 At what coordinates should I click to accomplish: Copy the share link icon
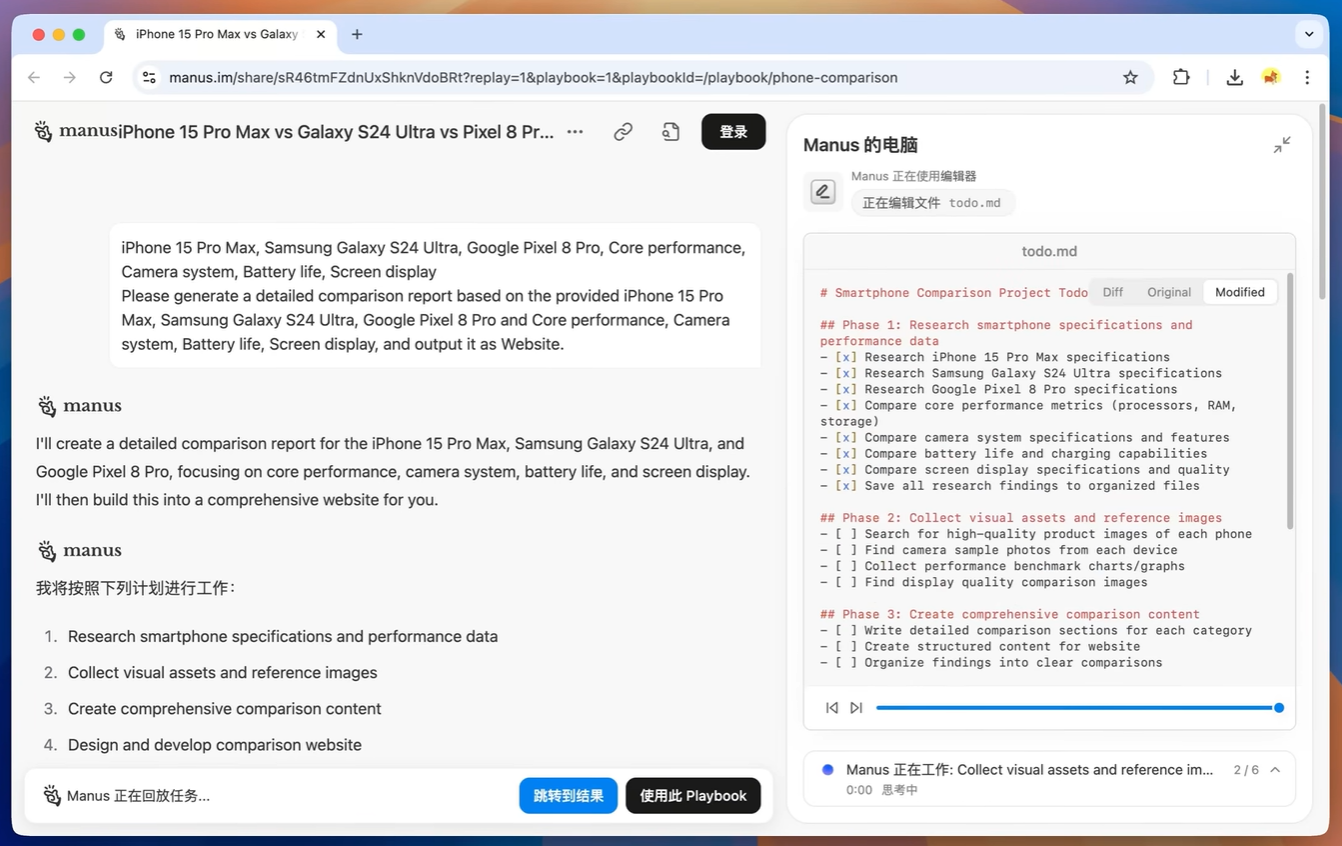[x=623, y=131]
